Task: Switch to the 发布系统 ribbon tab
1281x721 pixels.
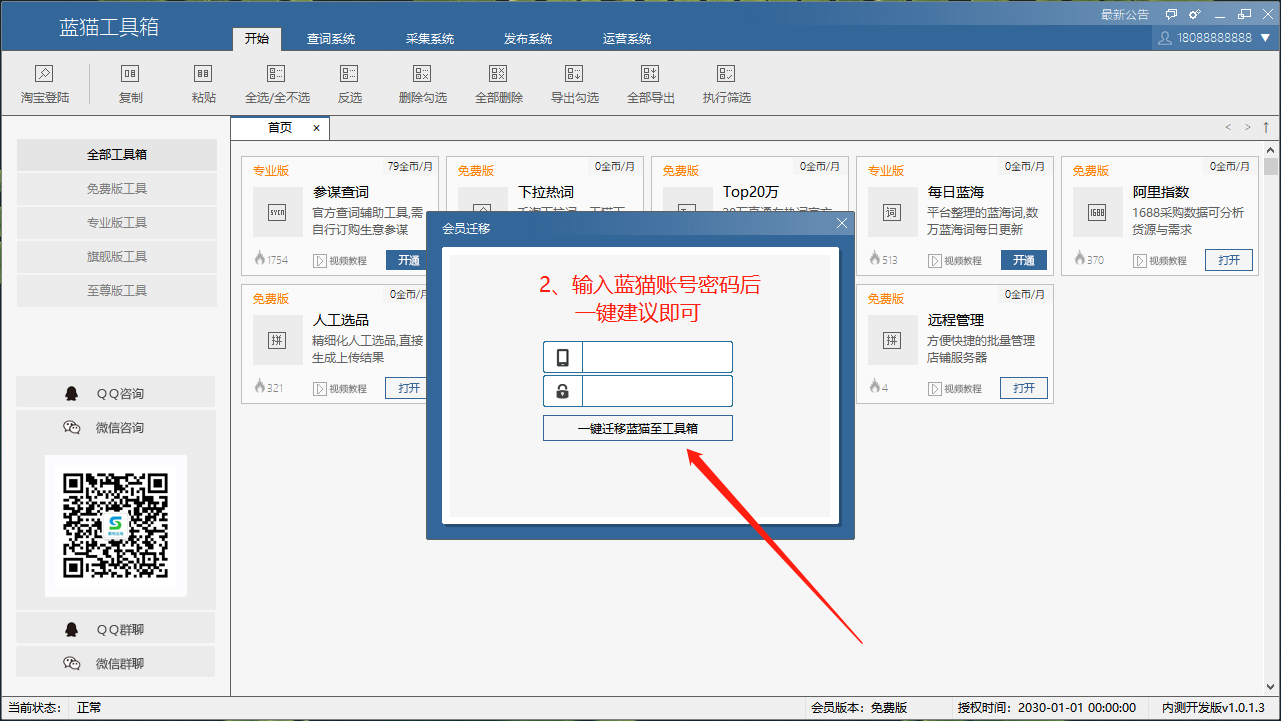Action: tap(528, 39)
